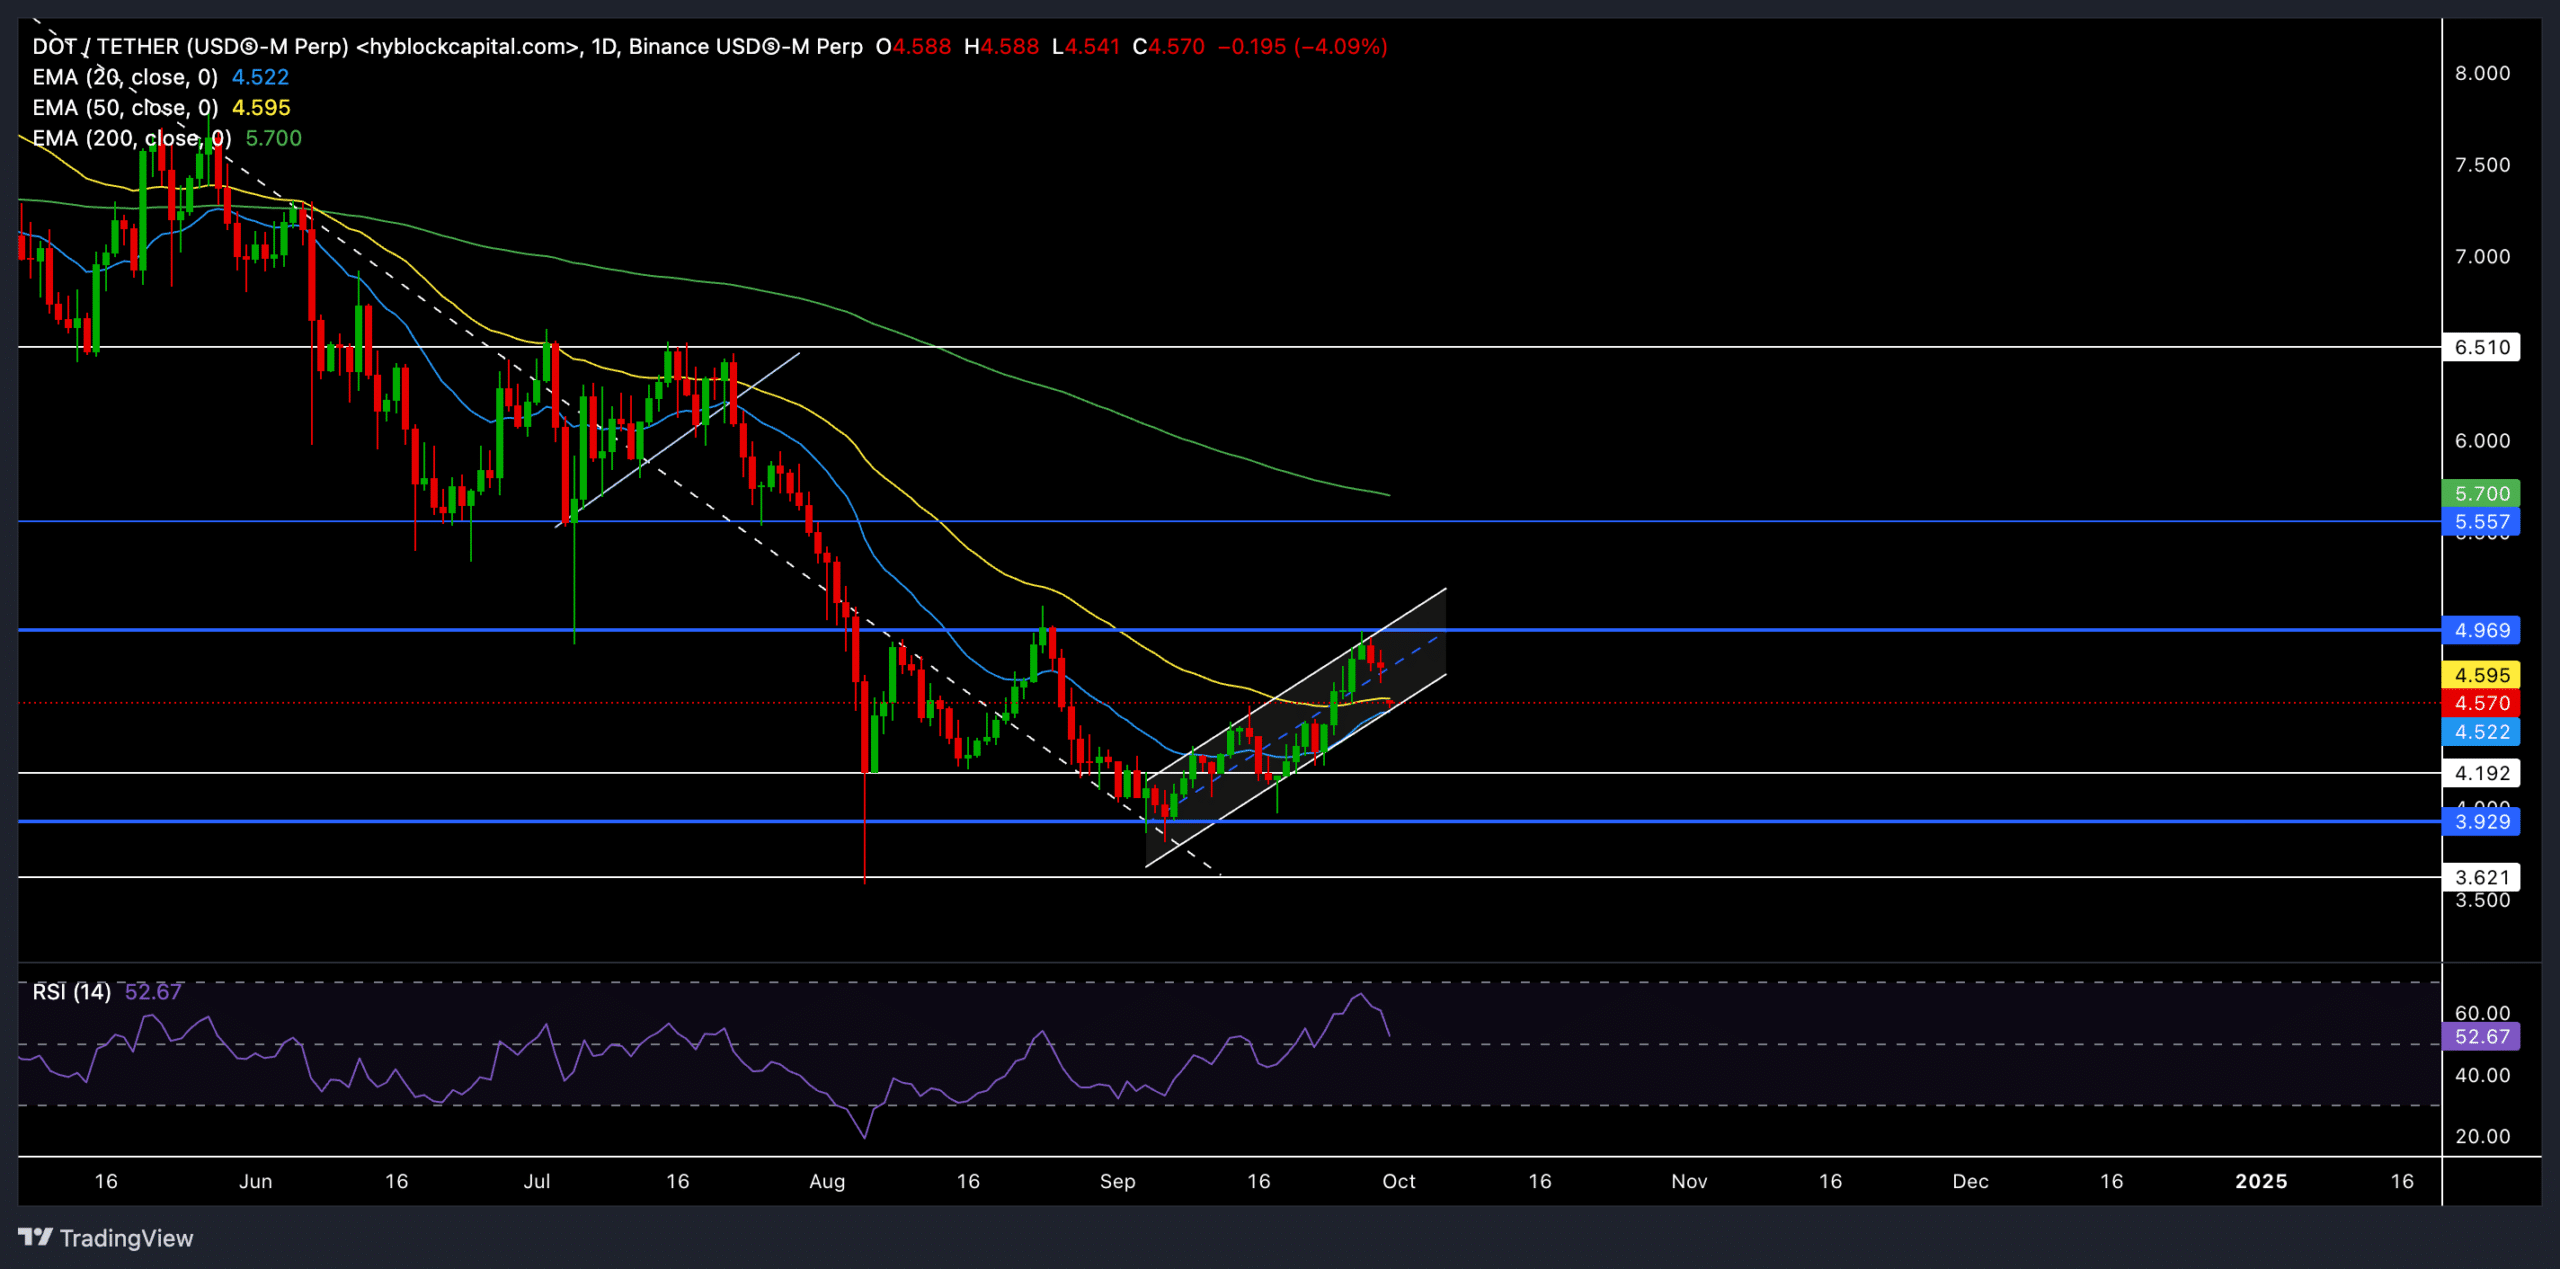Click the 6.510 price level label
This screenshot has height=1269, width=2560.
2481,347
